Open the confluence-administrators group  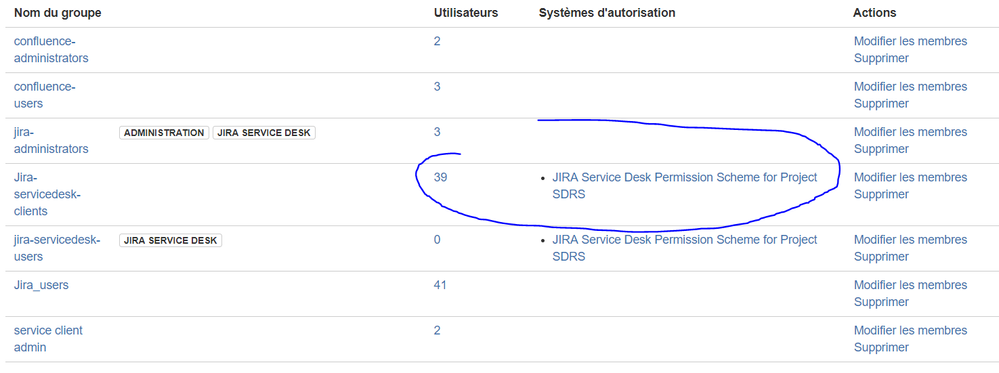(x=51, y=50)
